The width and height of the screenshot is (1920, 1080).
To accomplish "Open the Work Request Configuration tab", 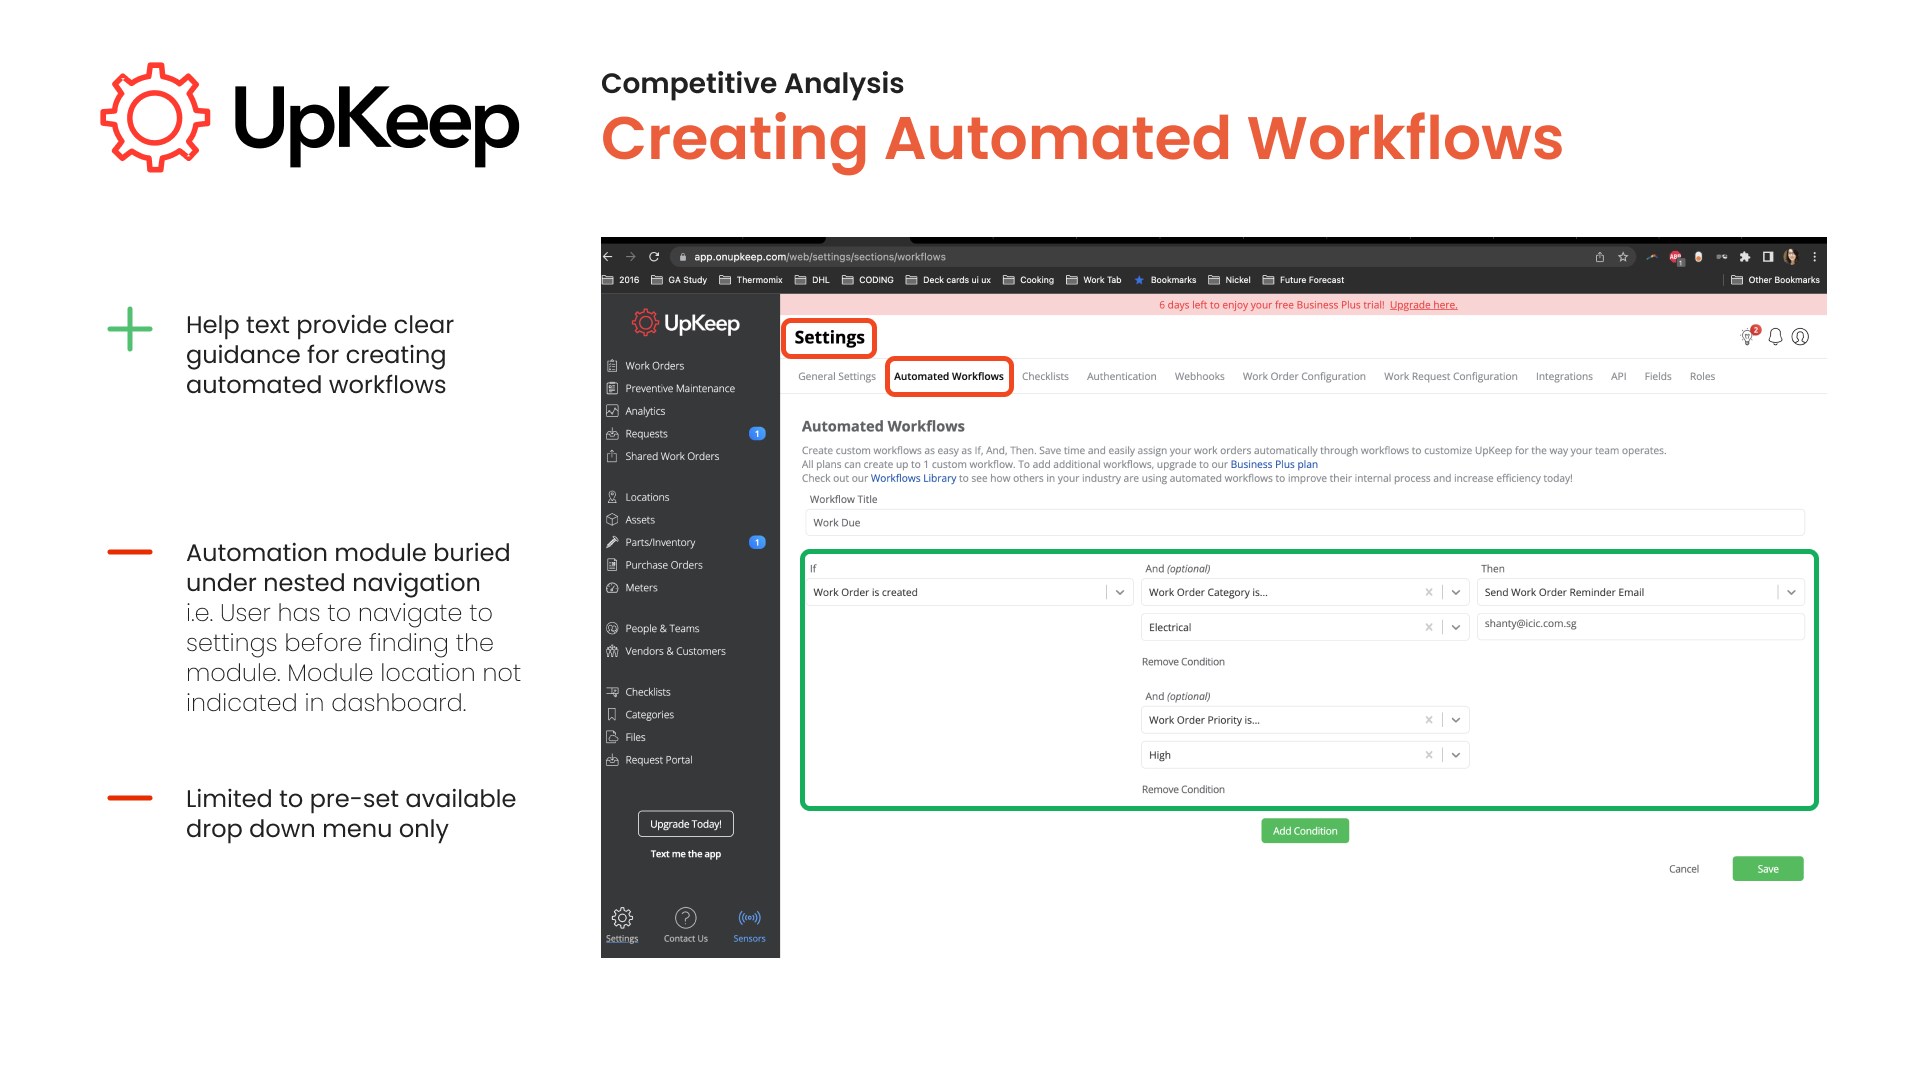I will 1450,377.
